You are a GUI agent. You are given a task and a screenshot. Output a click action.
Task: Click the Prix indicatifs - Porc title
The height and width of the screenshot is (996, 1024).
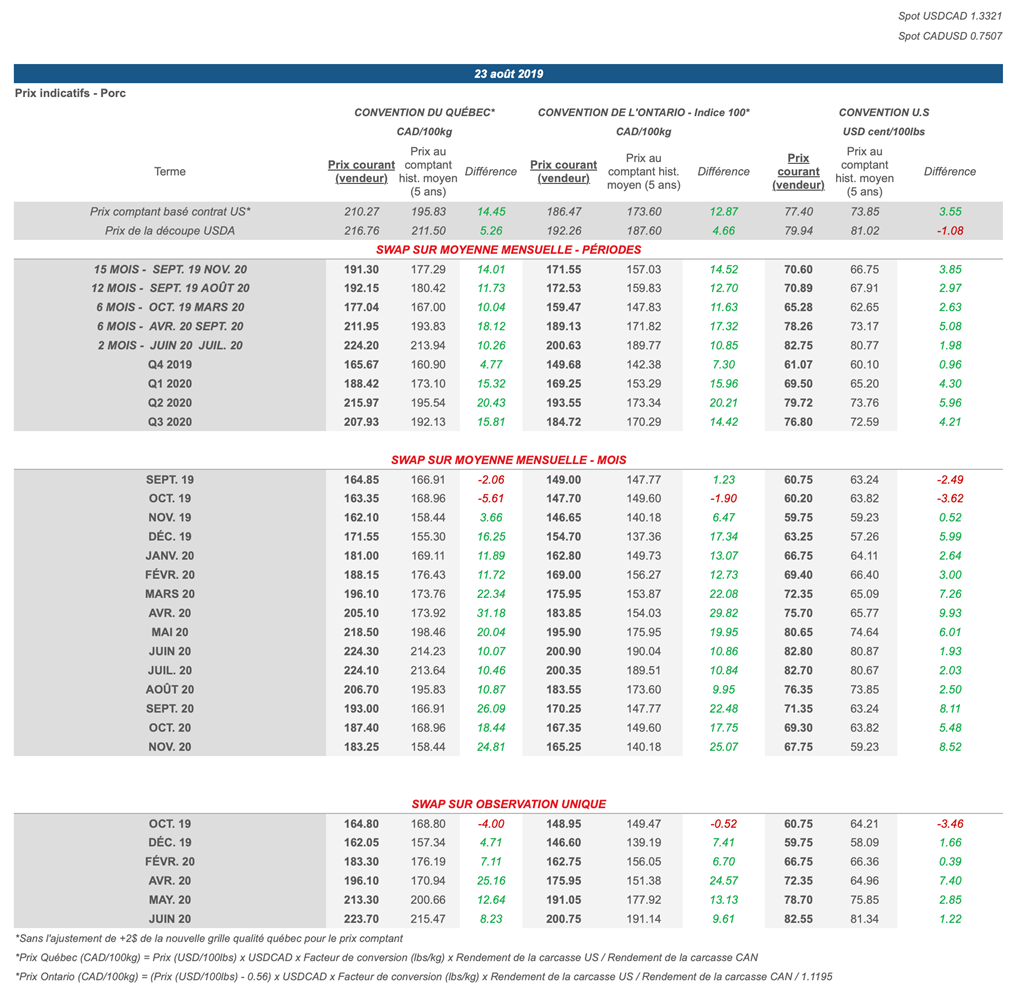pyautogui.click(x=70, y=93)
